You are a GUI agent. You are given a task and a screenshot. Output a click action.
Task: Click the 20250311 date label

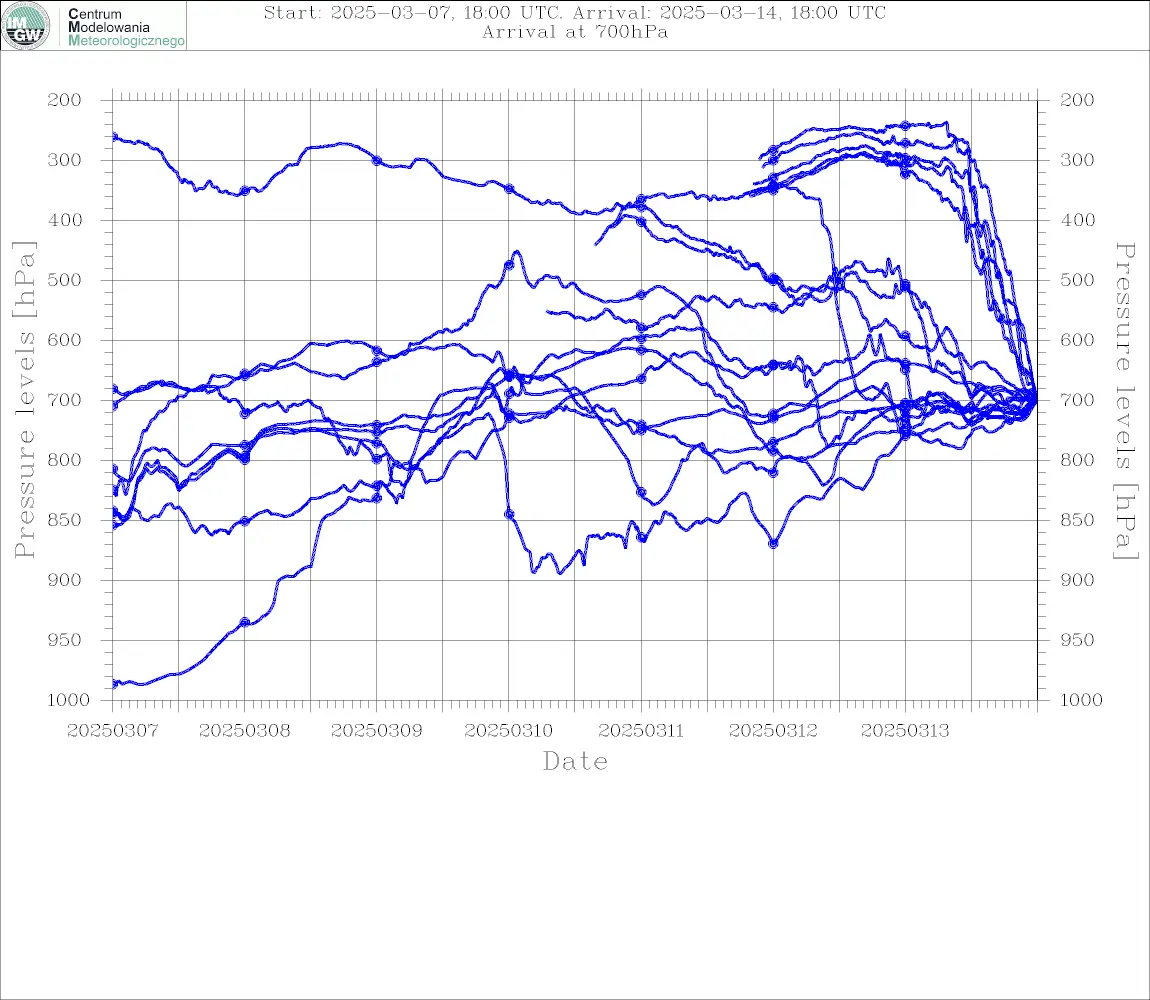click(641, 731)
